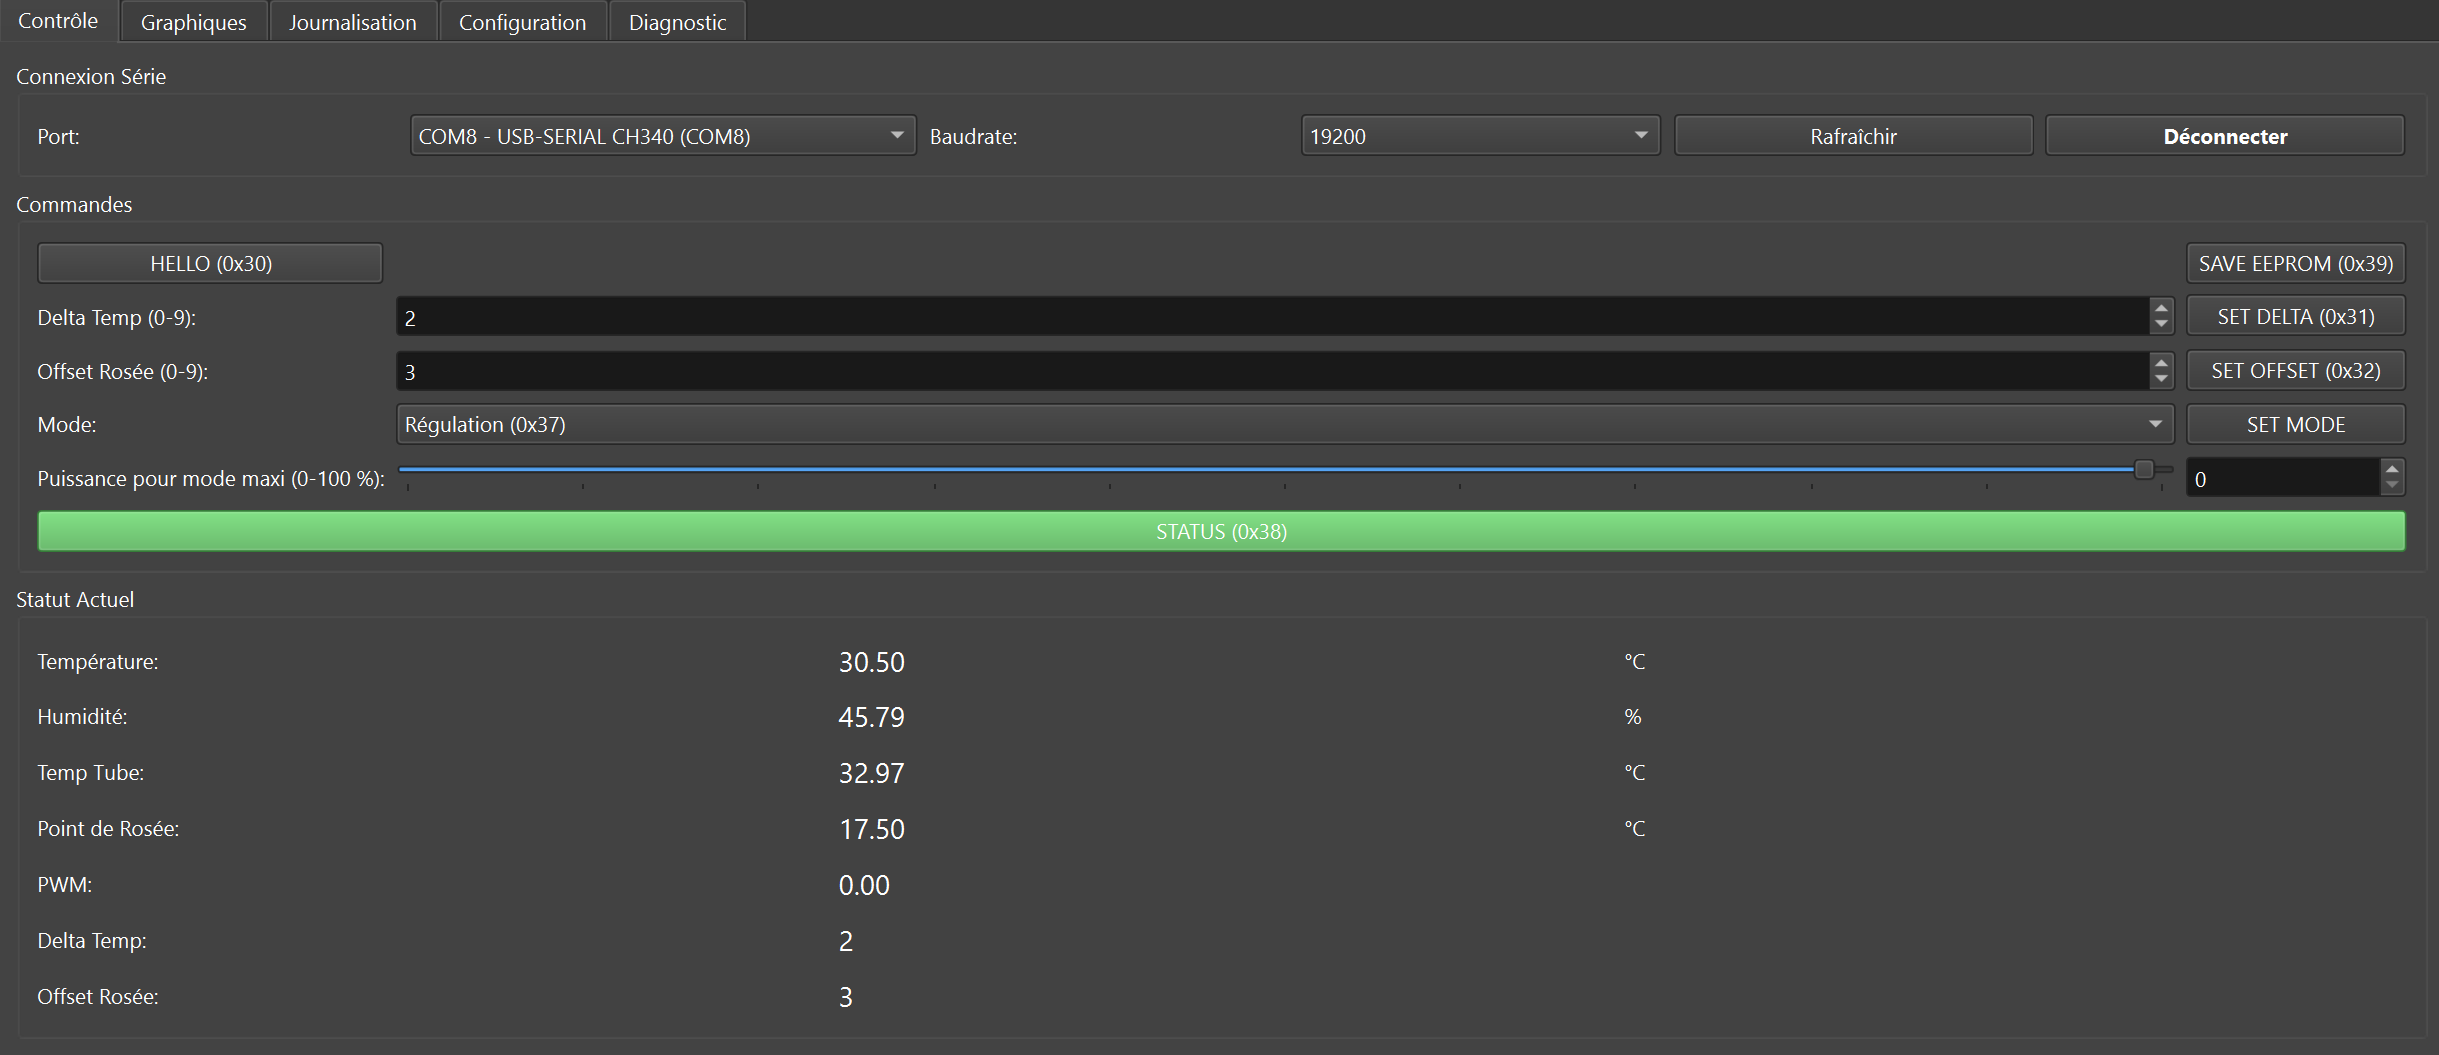Increase Offset Rosée with up arrow
The width and height of the screenshot is (2439, 1055).
(2161, 362)
